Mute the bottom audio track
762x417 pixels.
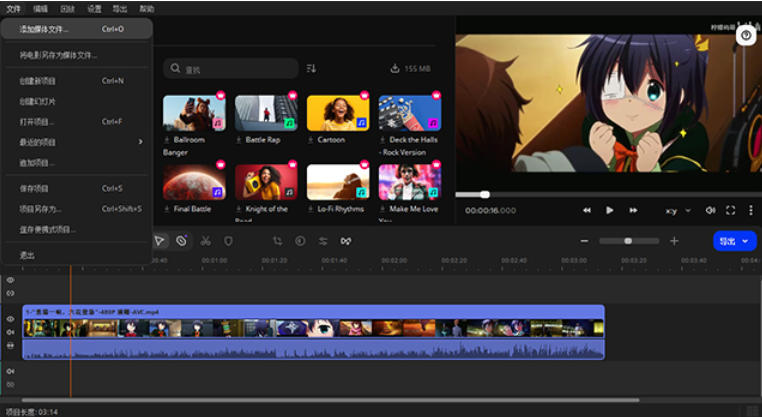click(x=10, y=371)
